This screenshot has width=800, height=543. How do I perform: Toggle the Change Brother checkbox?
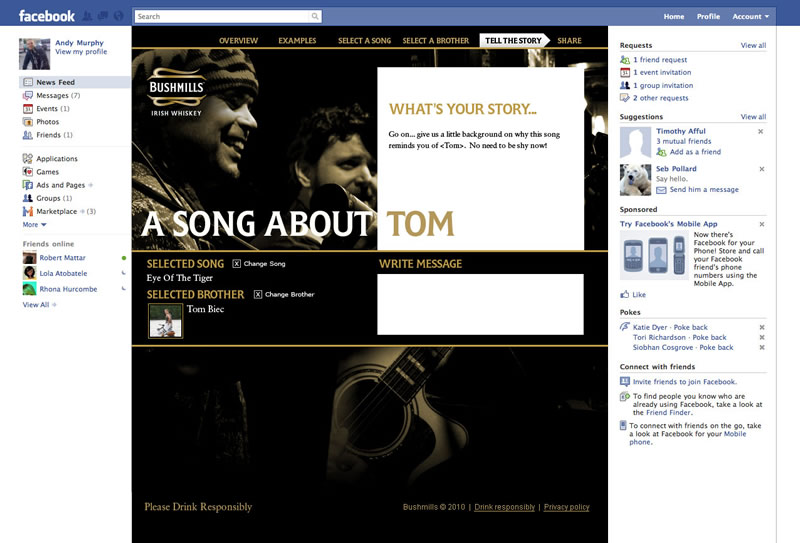(258, 294)
